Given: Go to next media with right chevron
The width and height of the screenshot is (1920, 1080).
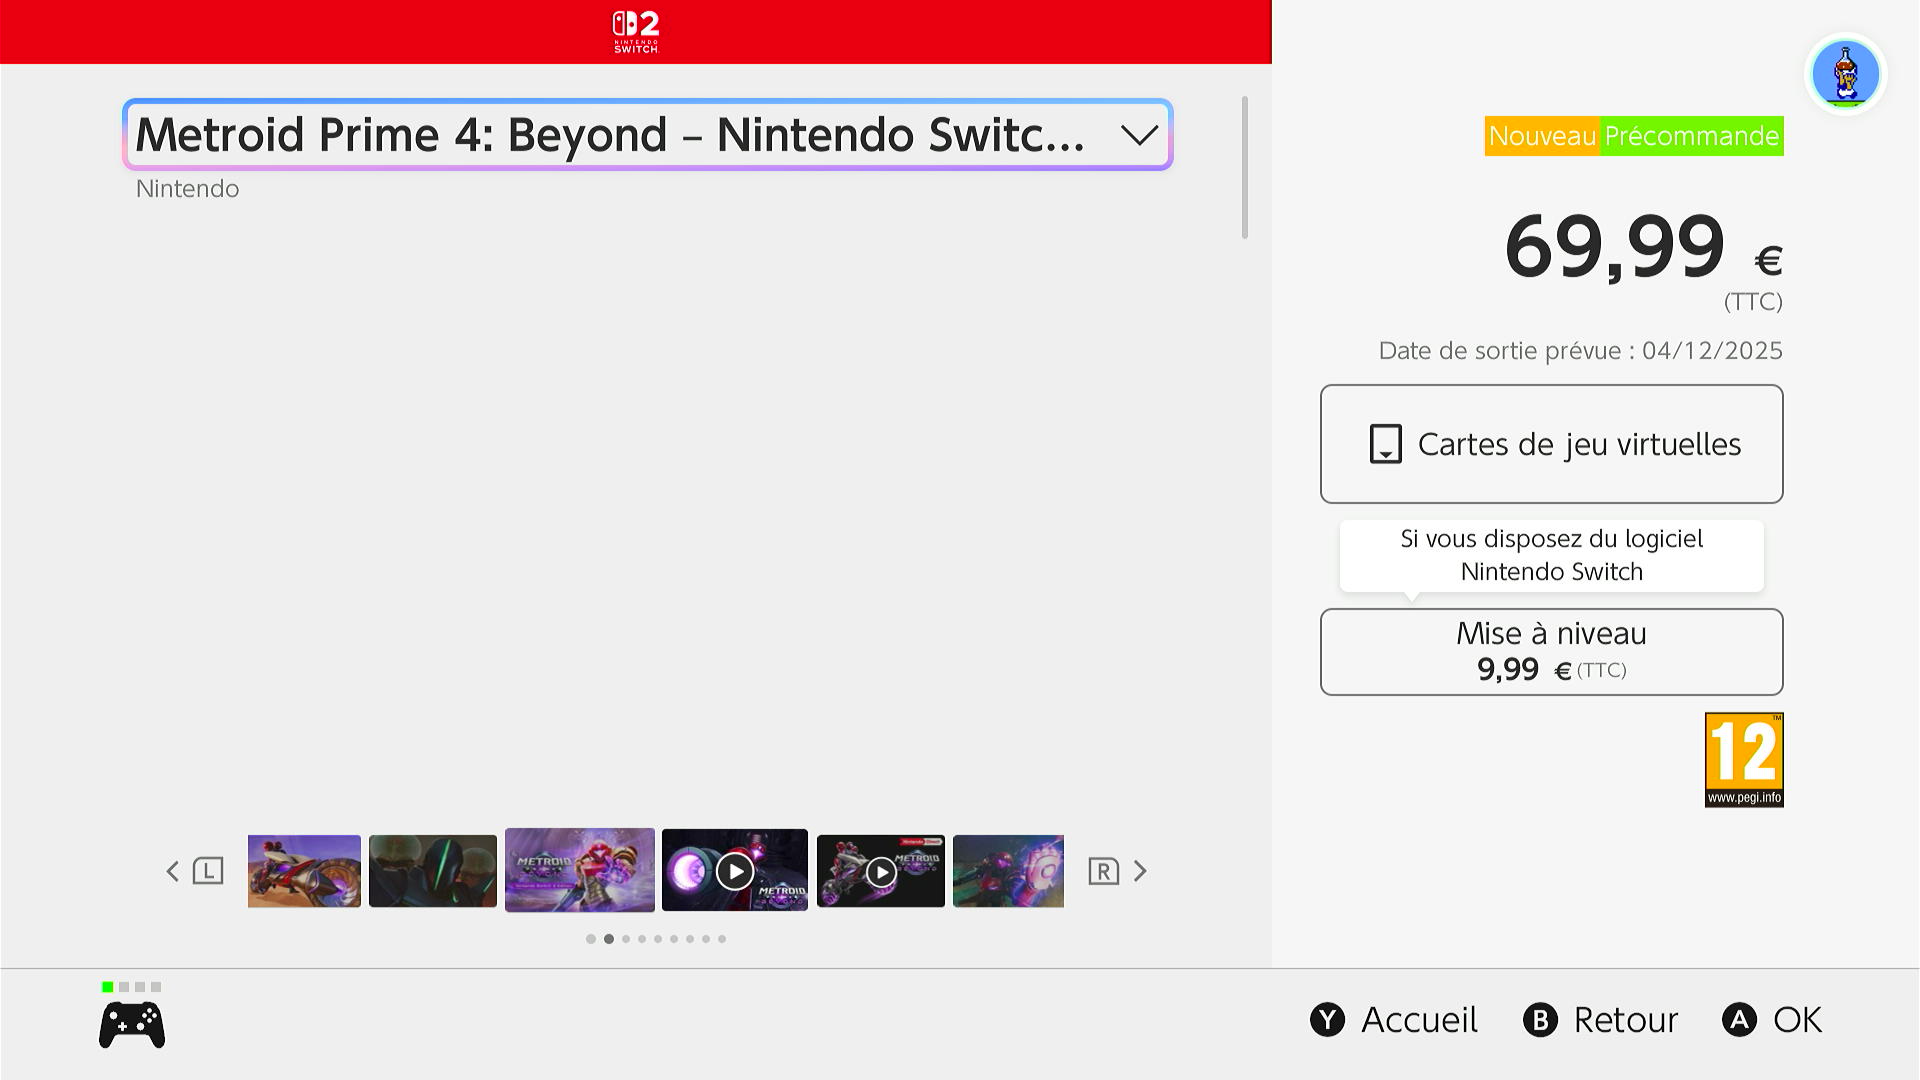Looking at the screenshot, I should tap(1140, 871).
